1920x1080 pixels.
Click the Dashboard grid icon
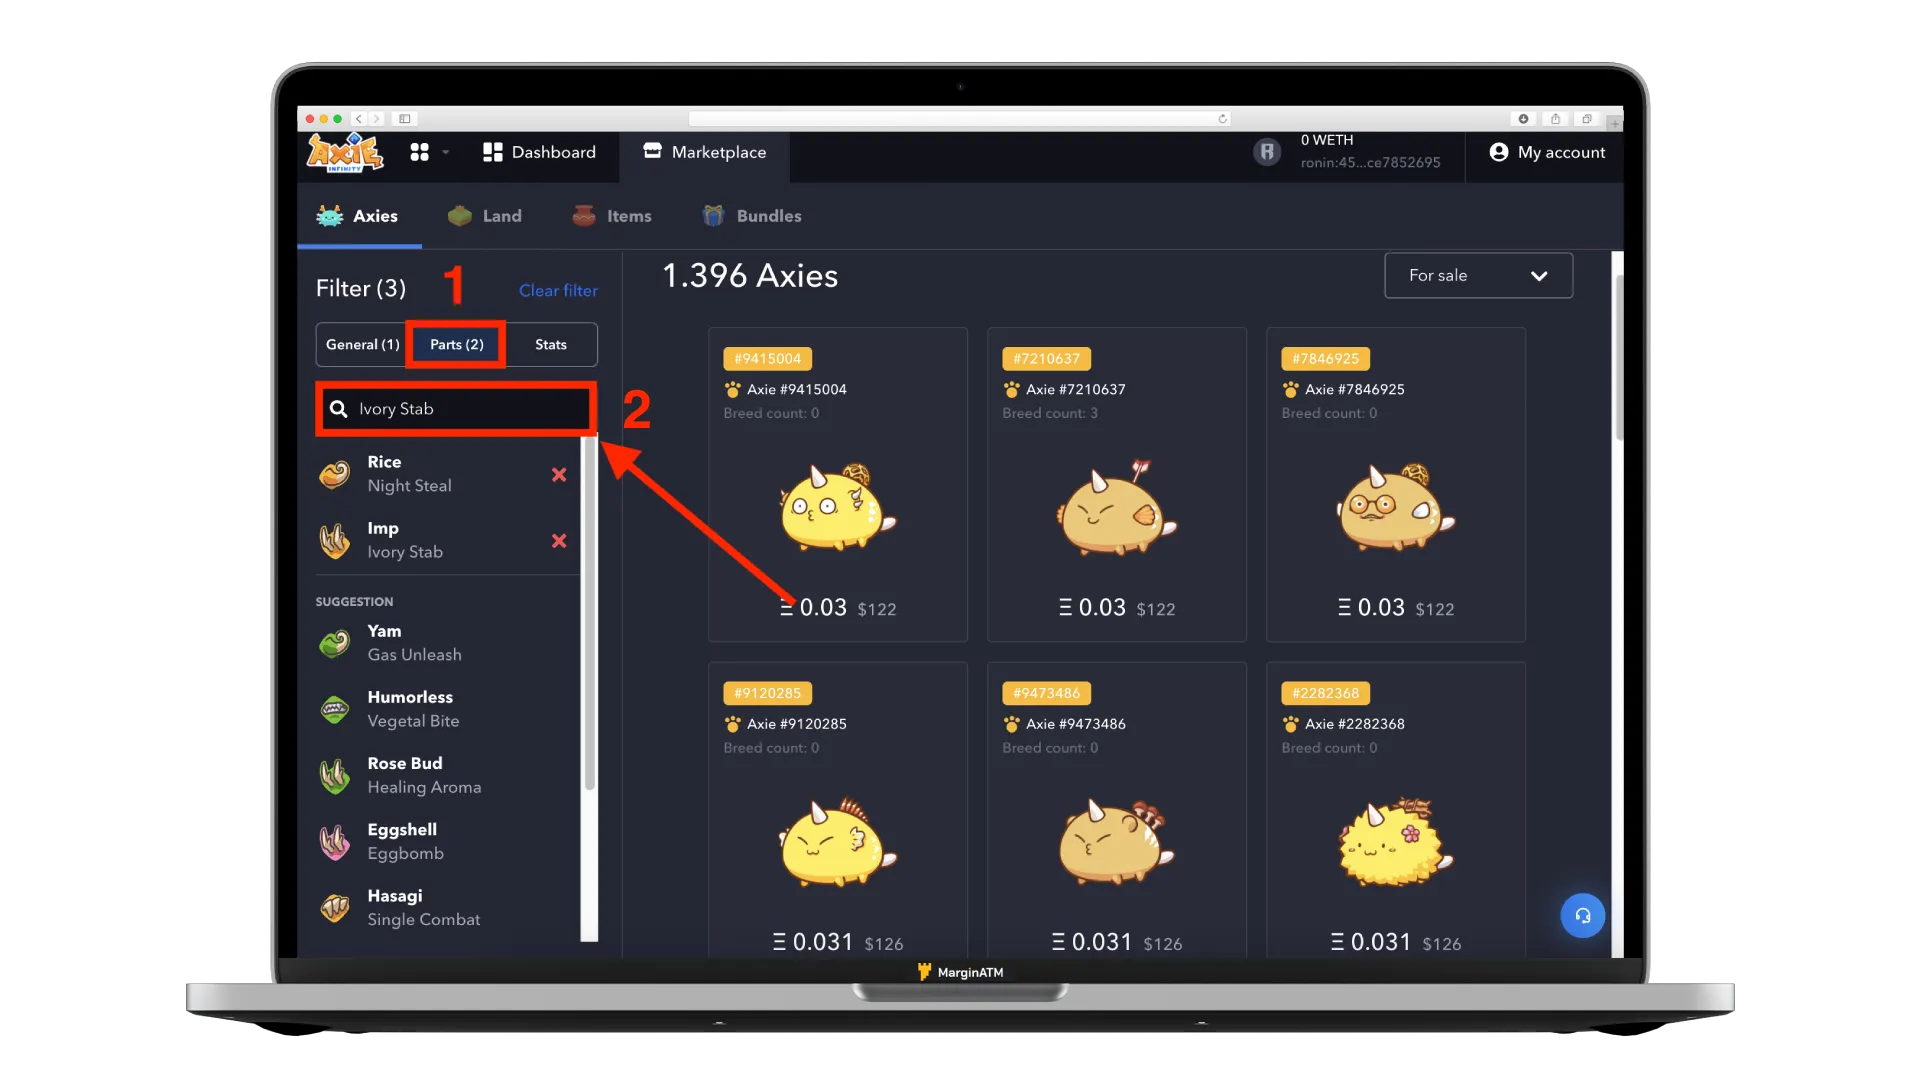tap(493, 152)
